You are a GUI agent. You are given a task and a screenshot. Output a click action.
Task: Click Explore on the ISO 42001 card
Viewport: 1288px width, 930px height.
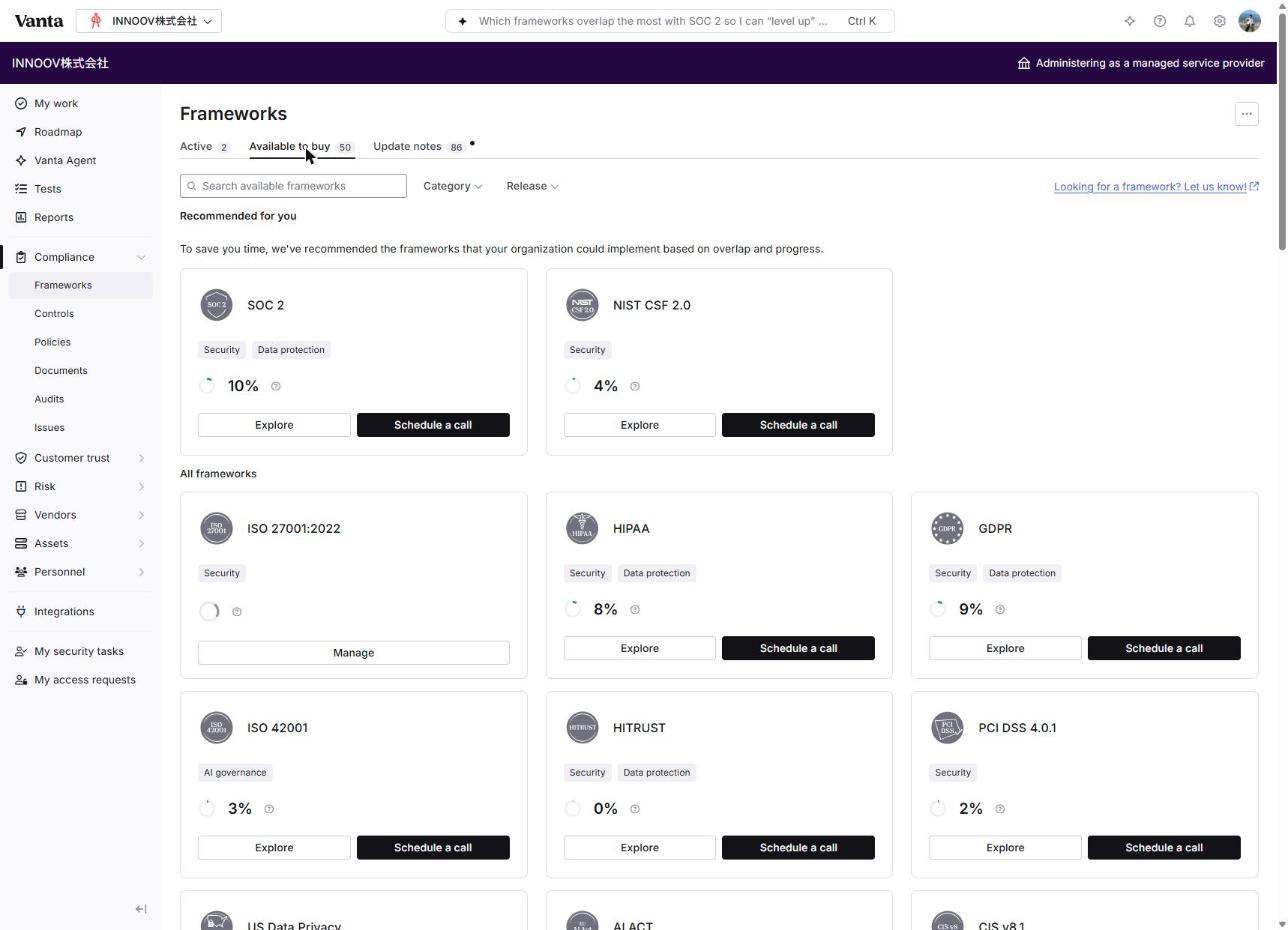274,848
